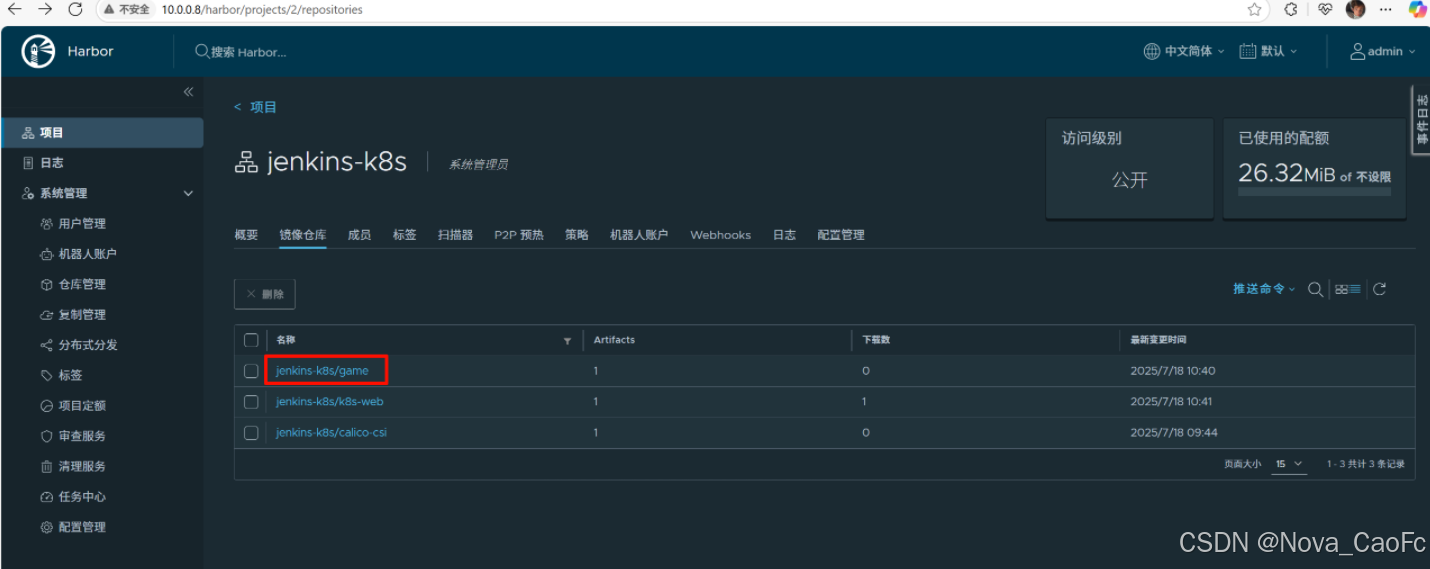1430x569 pixels.
Task: Click the browser address bar URL
Action: [262, 10]
